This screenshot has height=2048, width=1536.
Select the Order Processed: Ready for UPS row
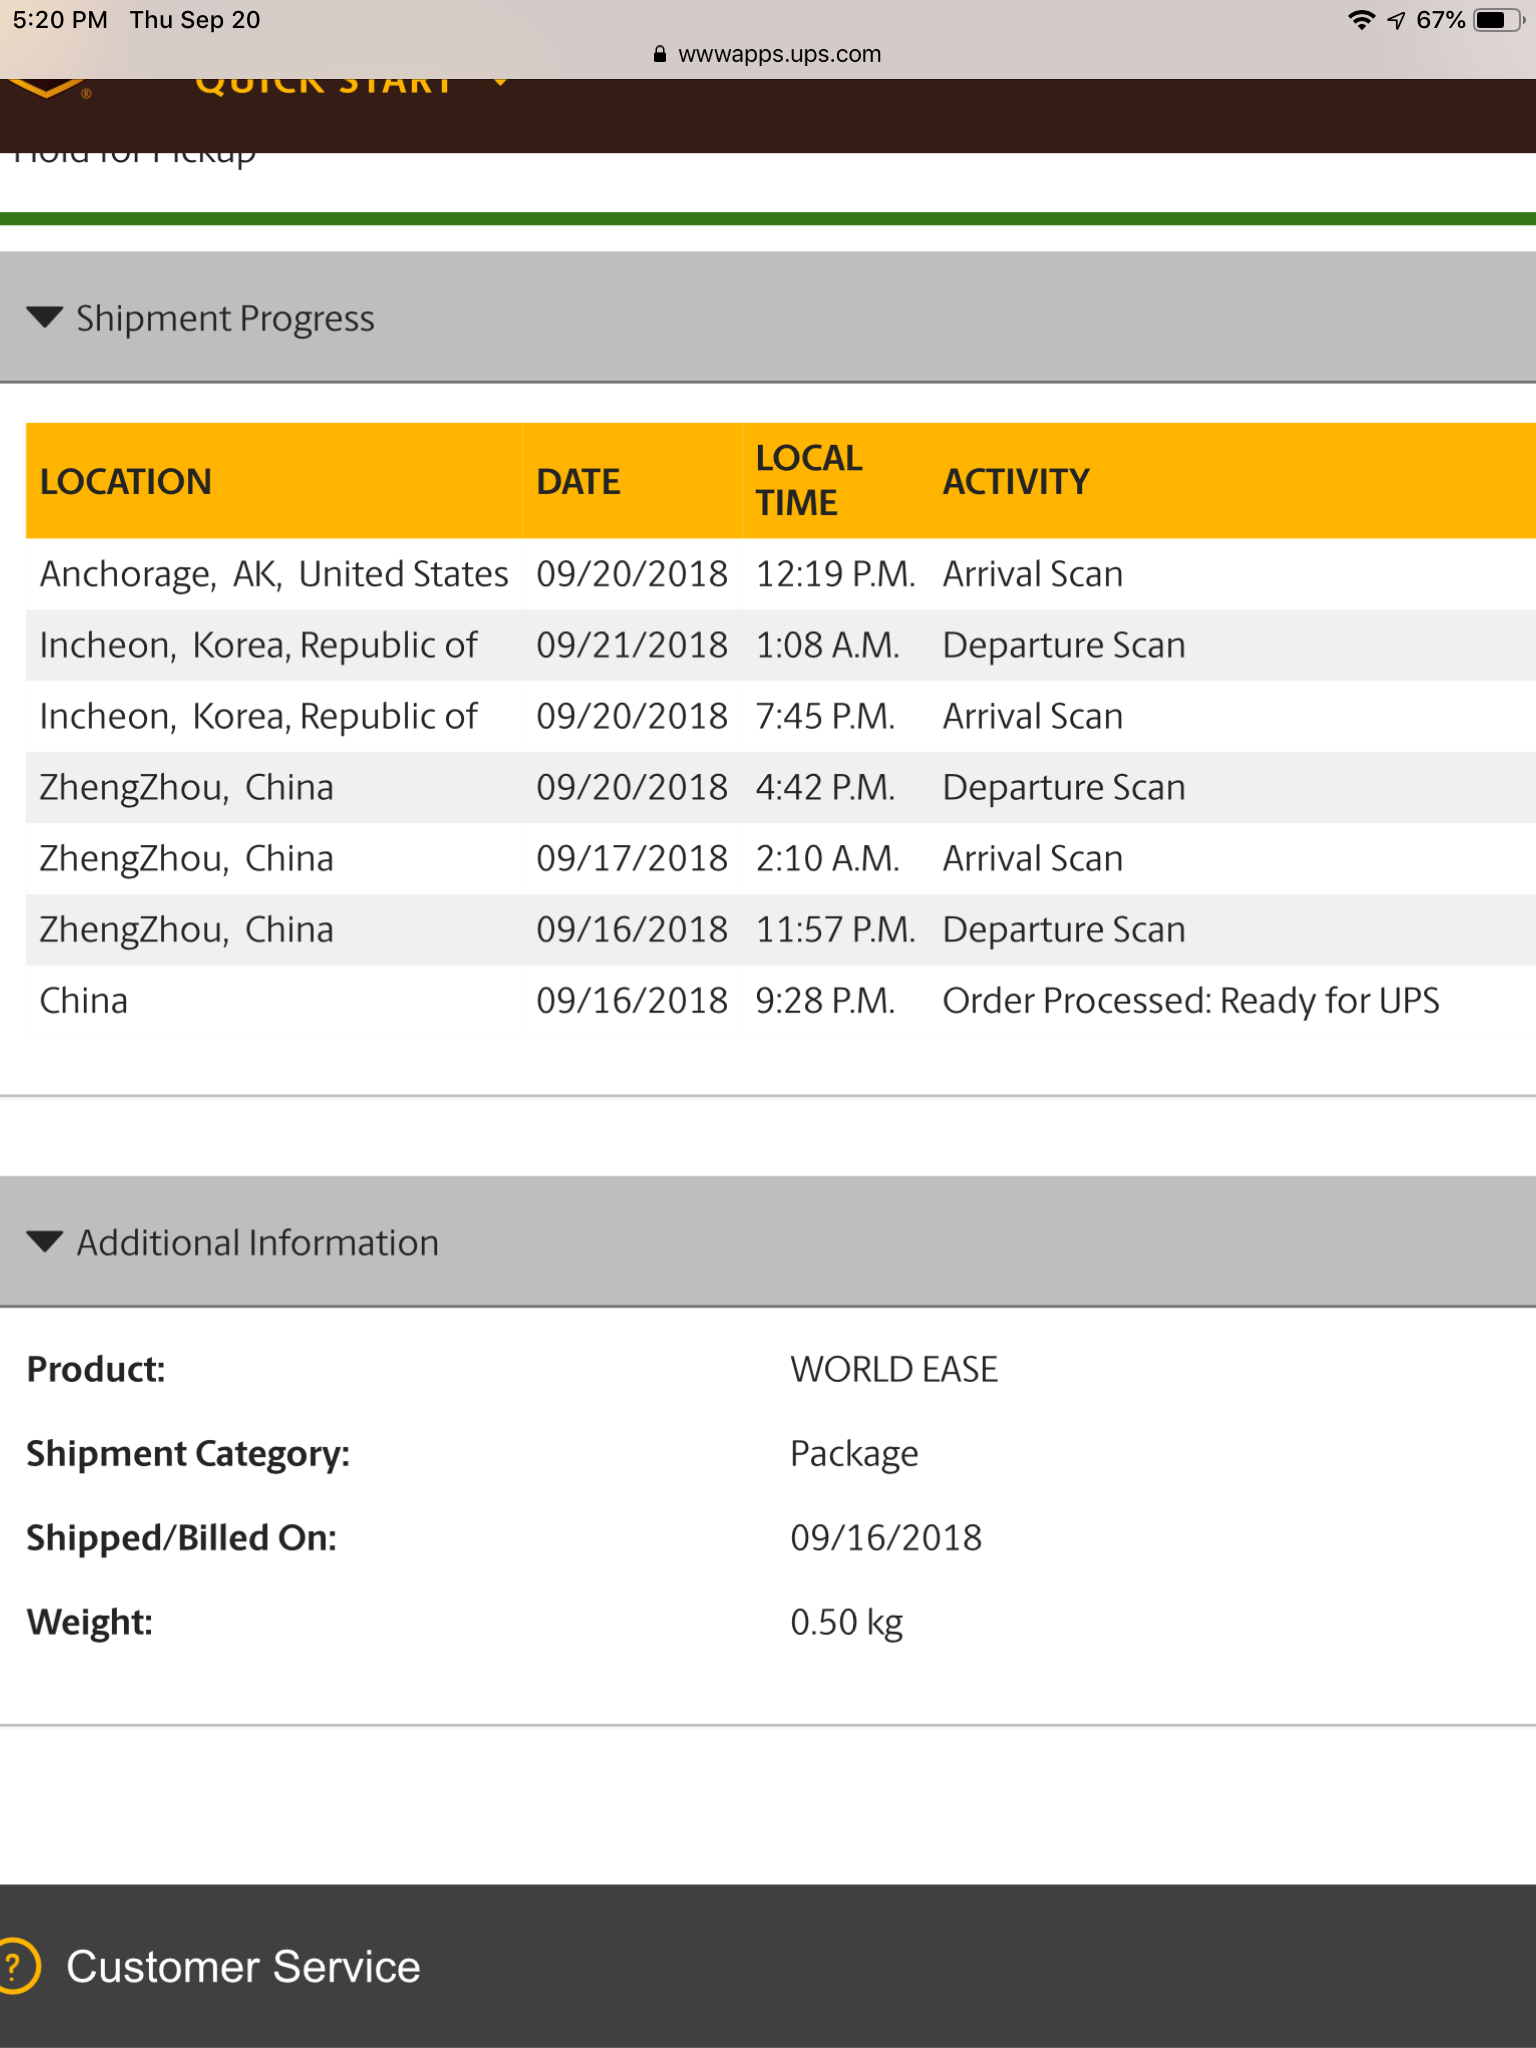(x=781, y=1000)
